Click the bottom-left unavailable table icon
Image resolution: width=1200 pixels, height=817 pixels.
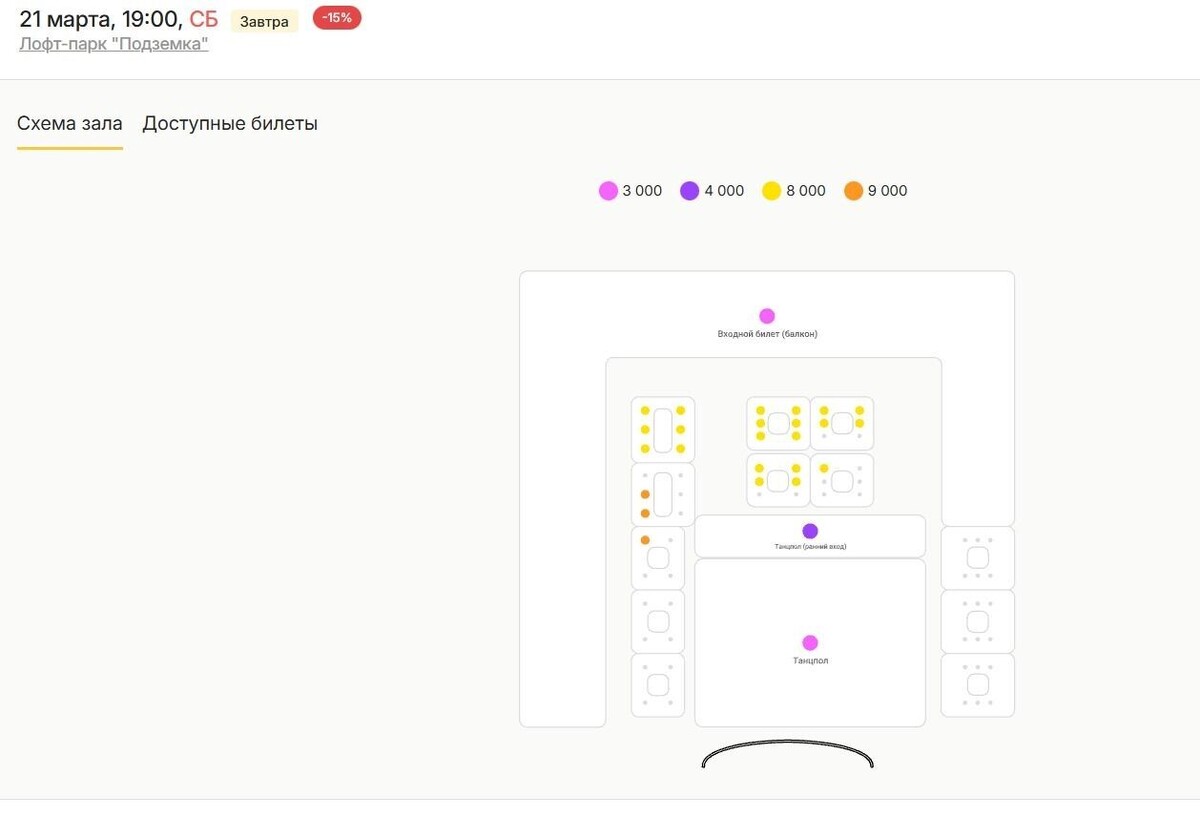click(658, 685)
